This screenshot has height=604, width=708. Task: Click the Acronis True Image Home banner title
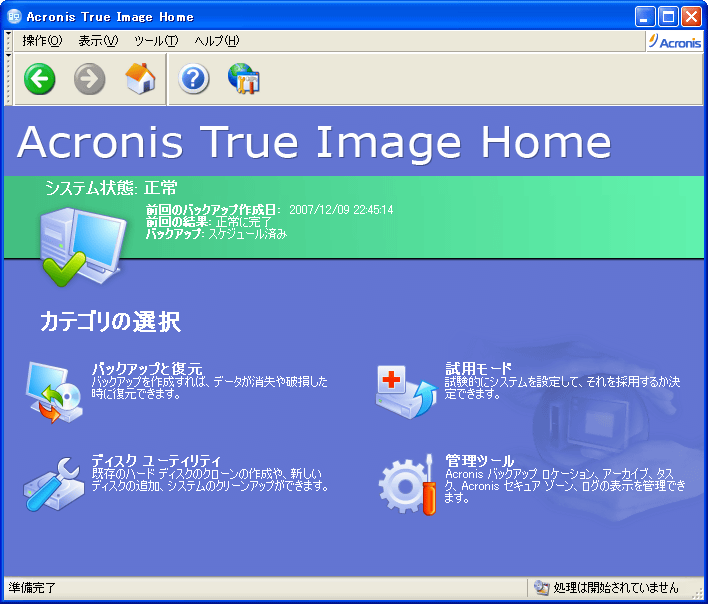(314, 142)
